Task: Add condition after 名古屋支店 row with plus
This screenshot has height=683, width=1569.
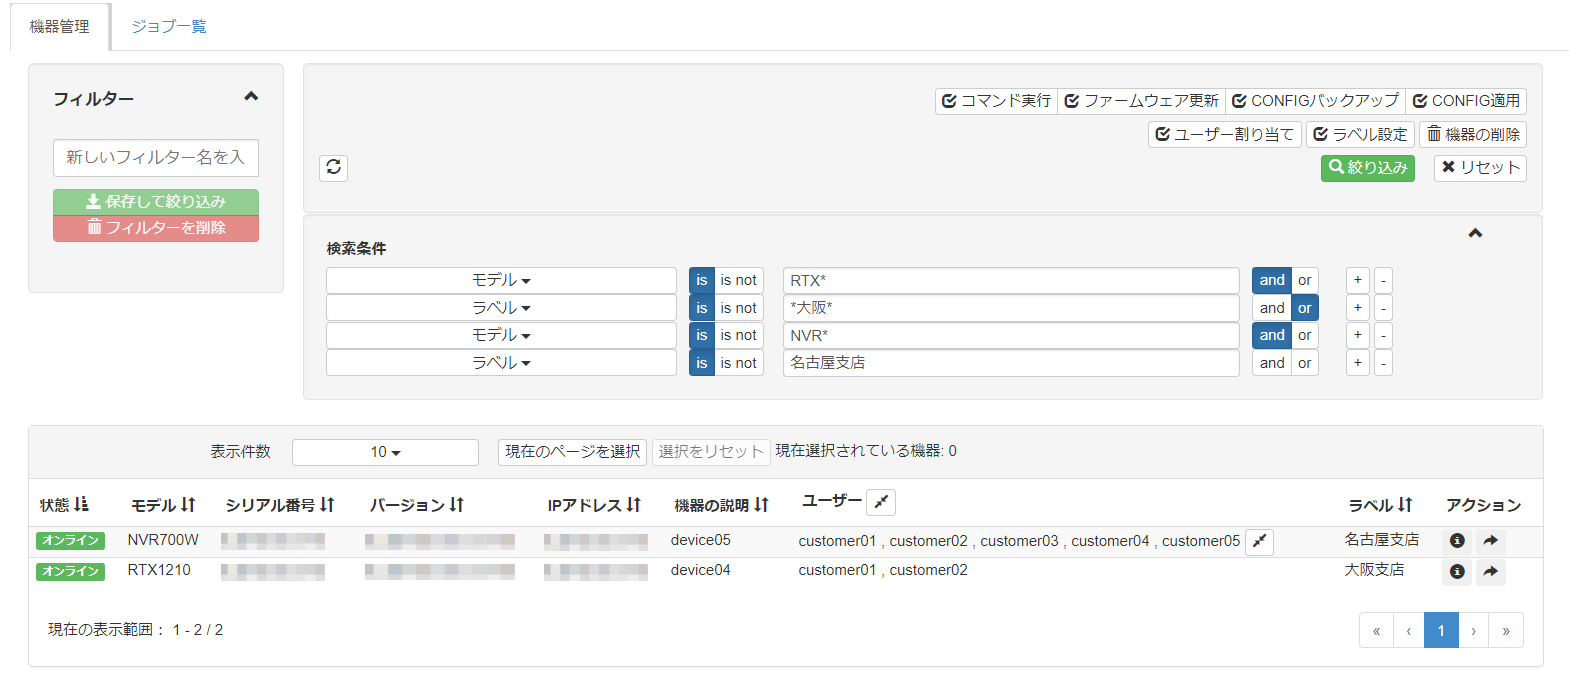Action: coord(1357,363)
